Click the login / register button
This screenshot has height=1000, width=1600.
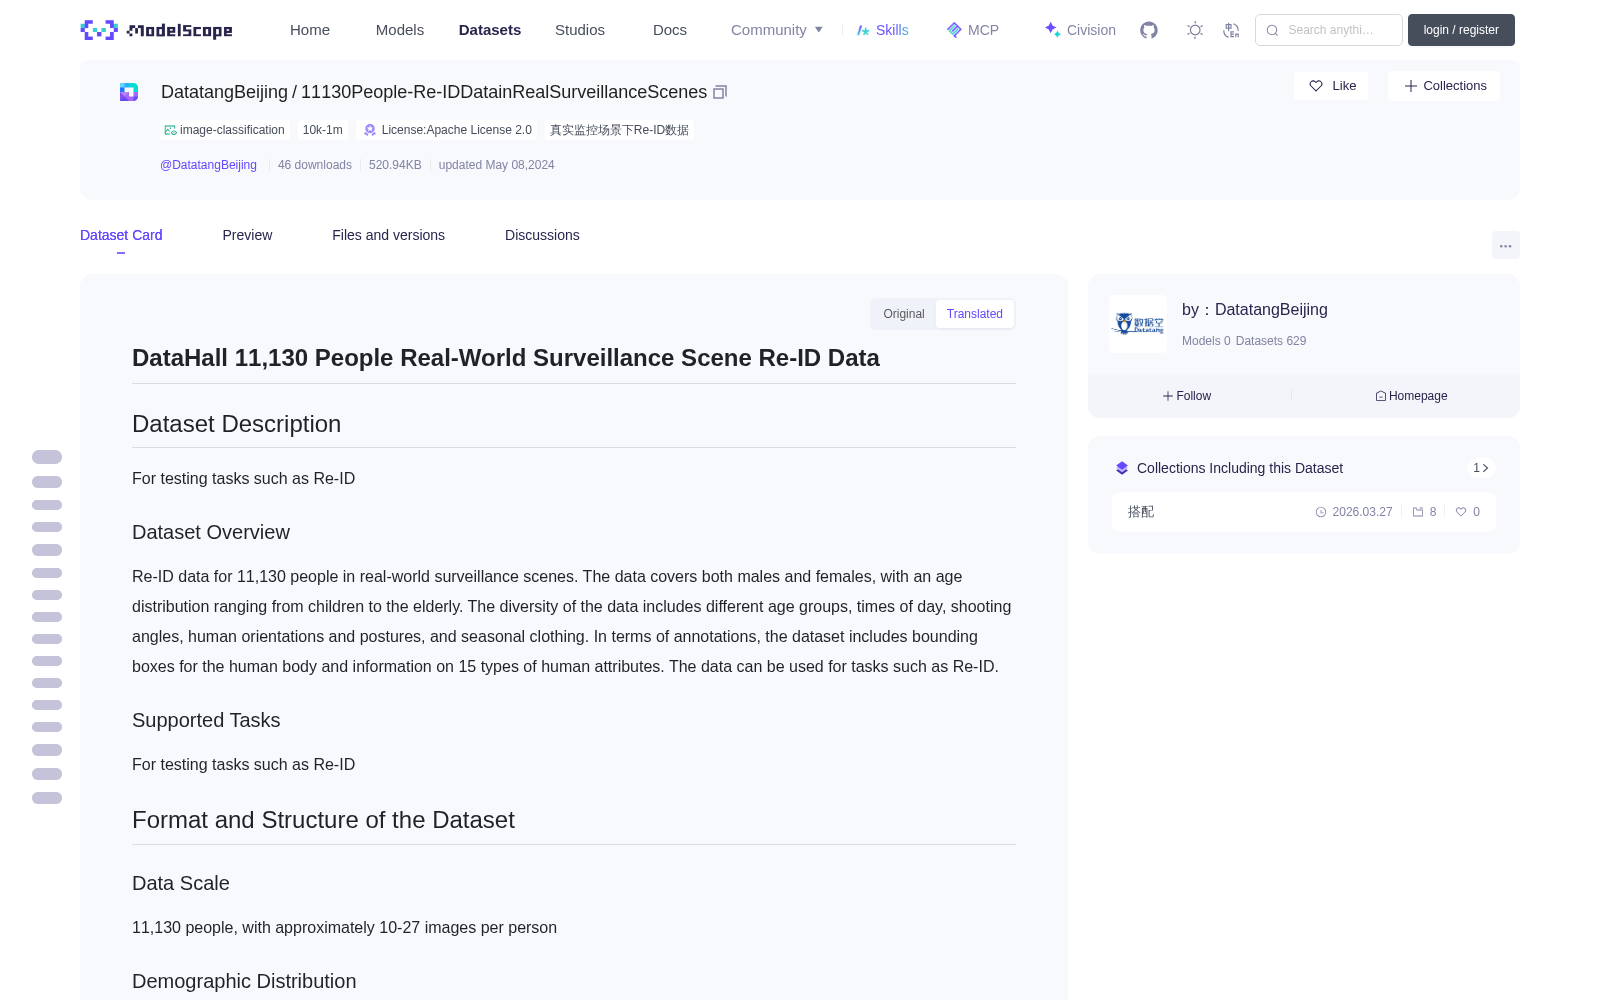point(1461,30)
